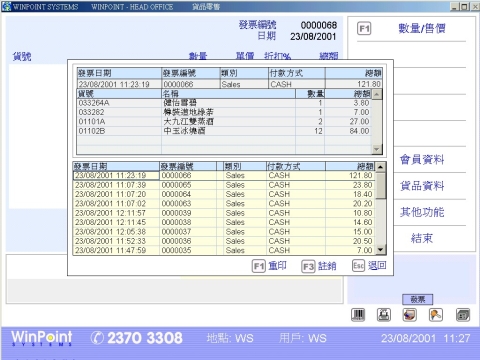Click the invoice list scroll down arrow
This screenshot has width=480, height=360.
point(381,249)
